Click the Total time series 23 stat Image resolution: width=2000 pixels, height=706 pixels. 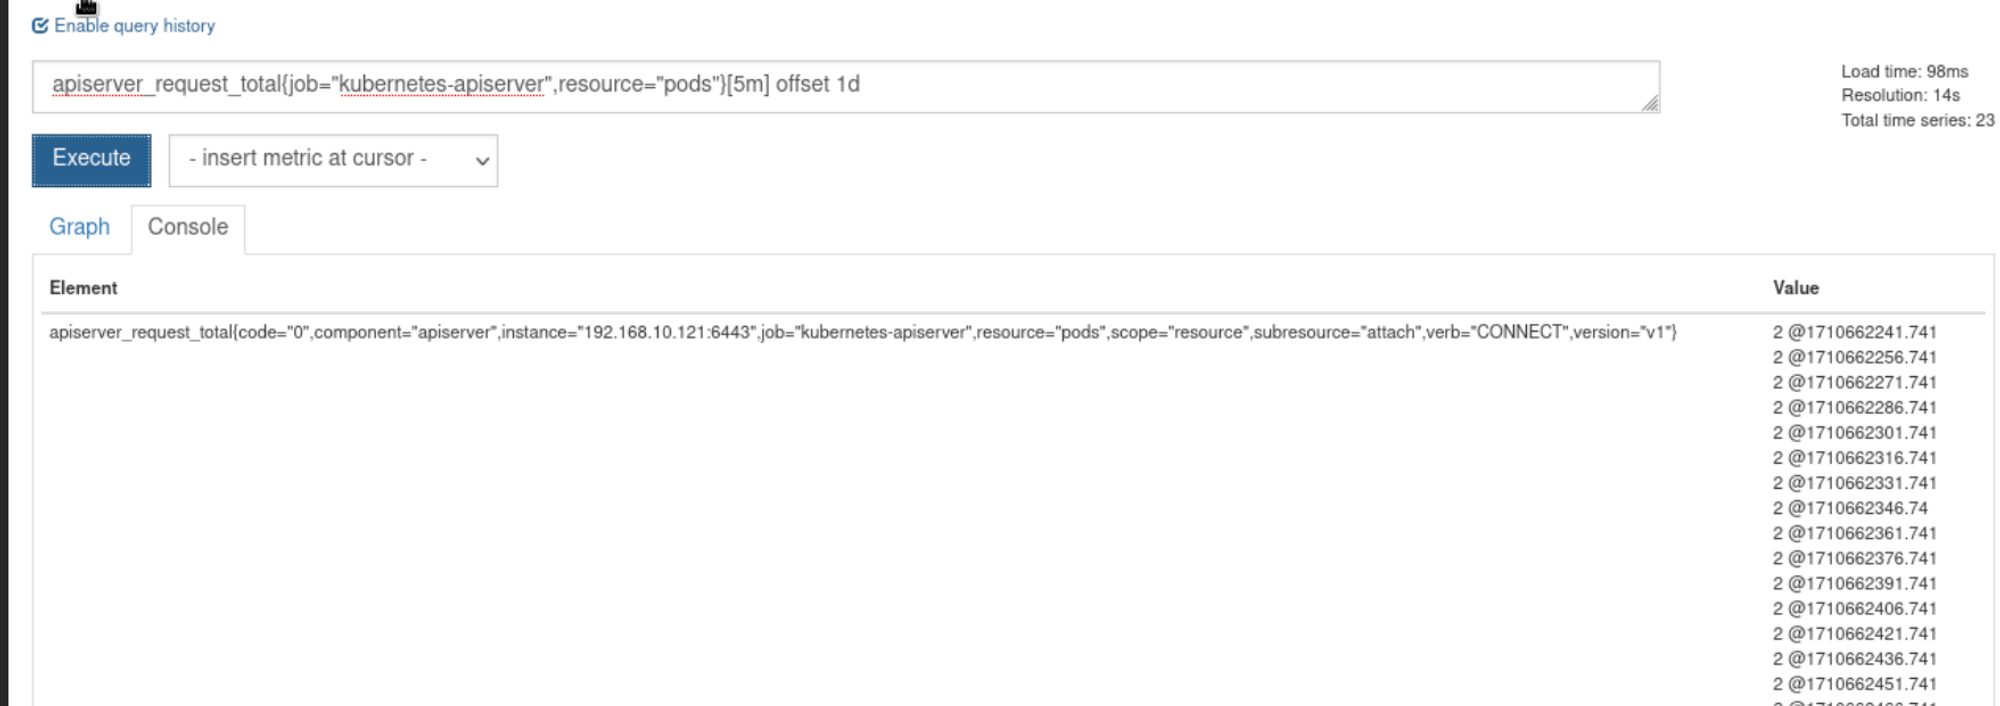[x=1917, y=120]
